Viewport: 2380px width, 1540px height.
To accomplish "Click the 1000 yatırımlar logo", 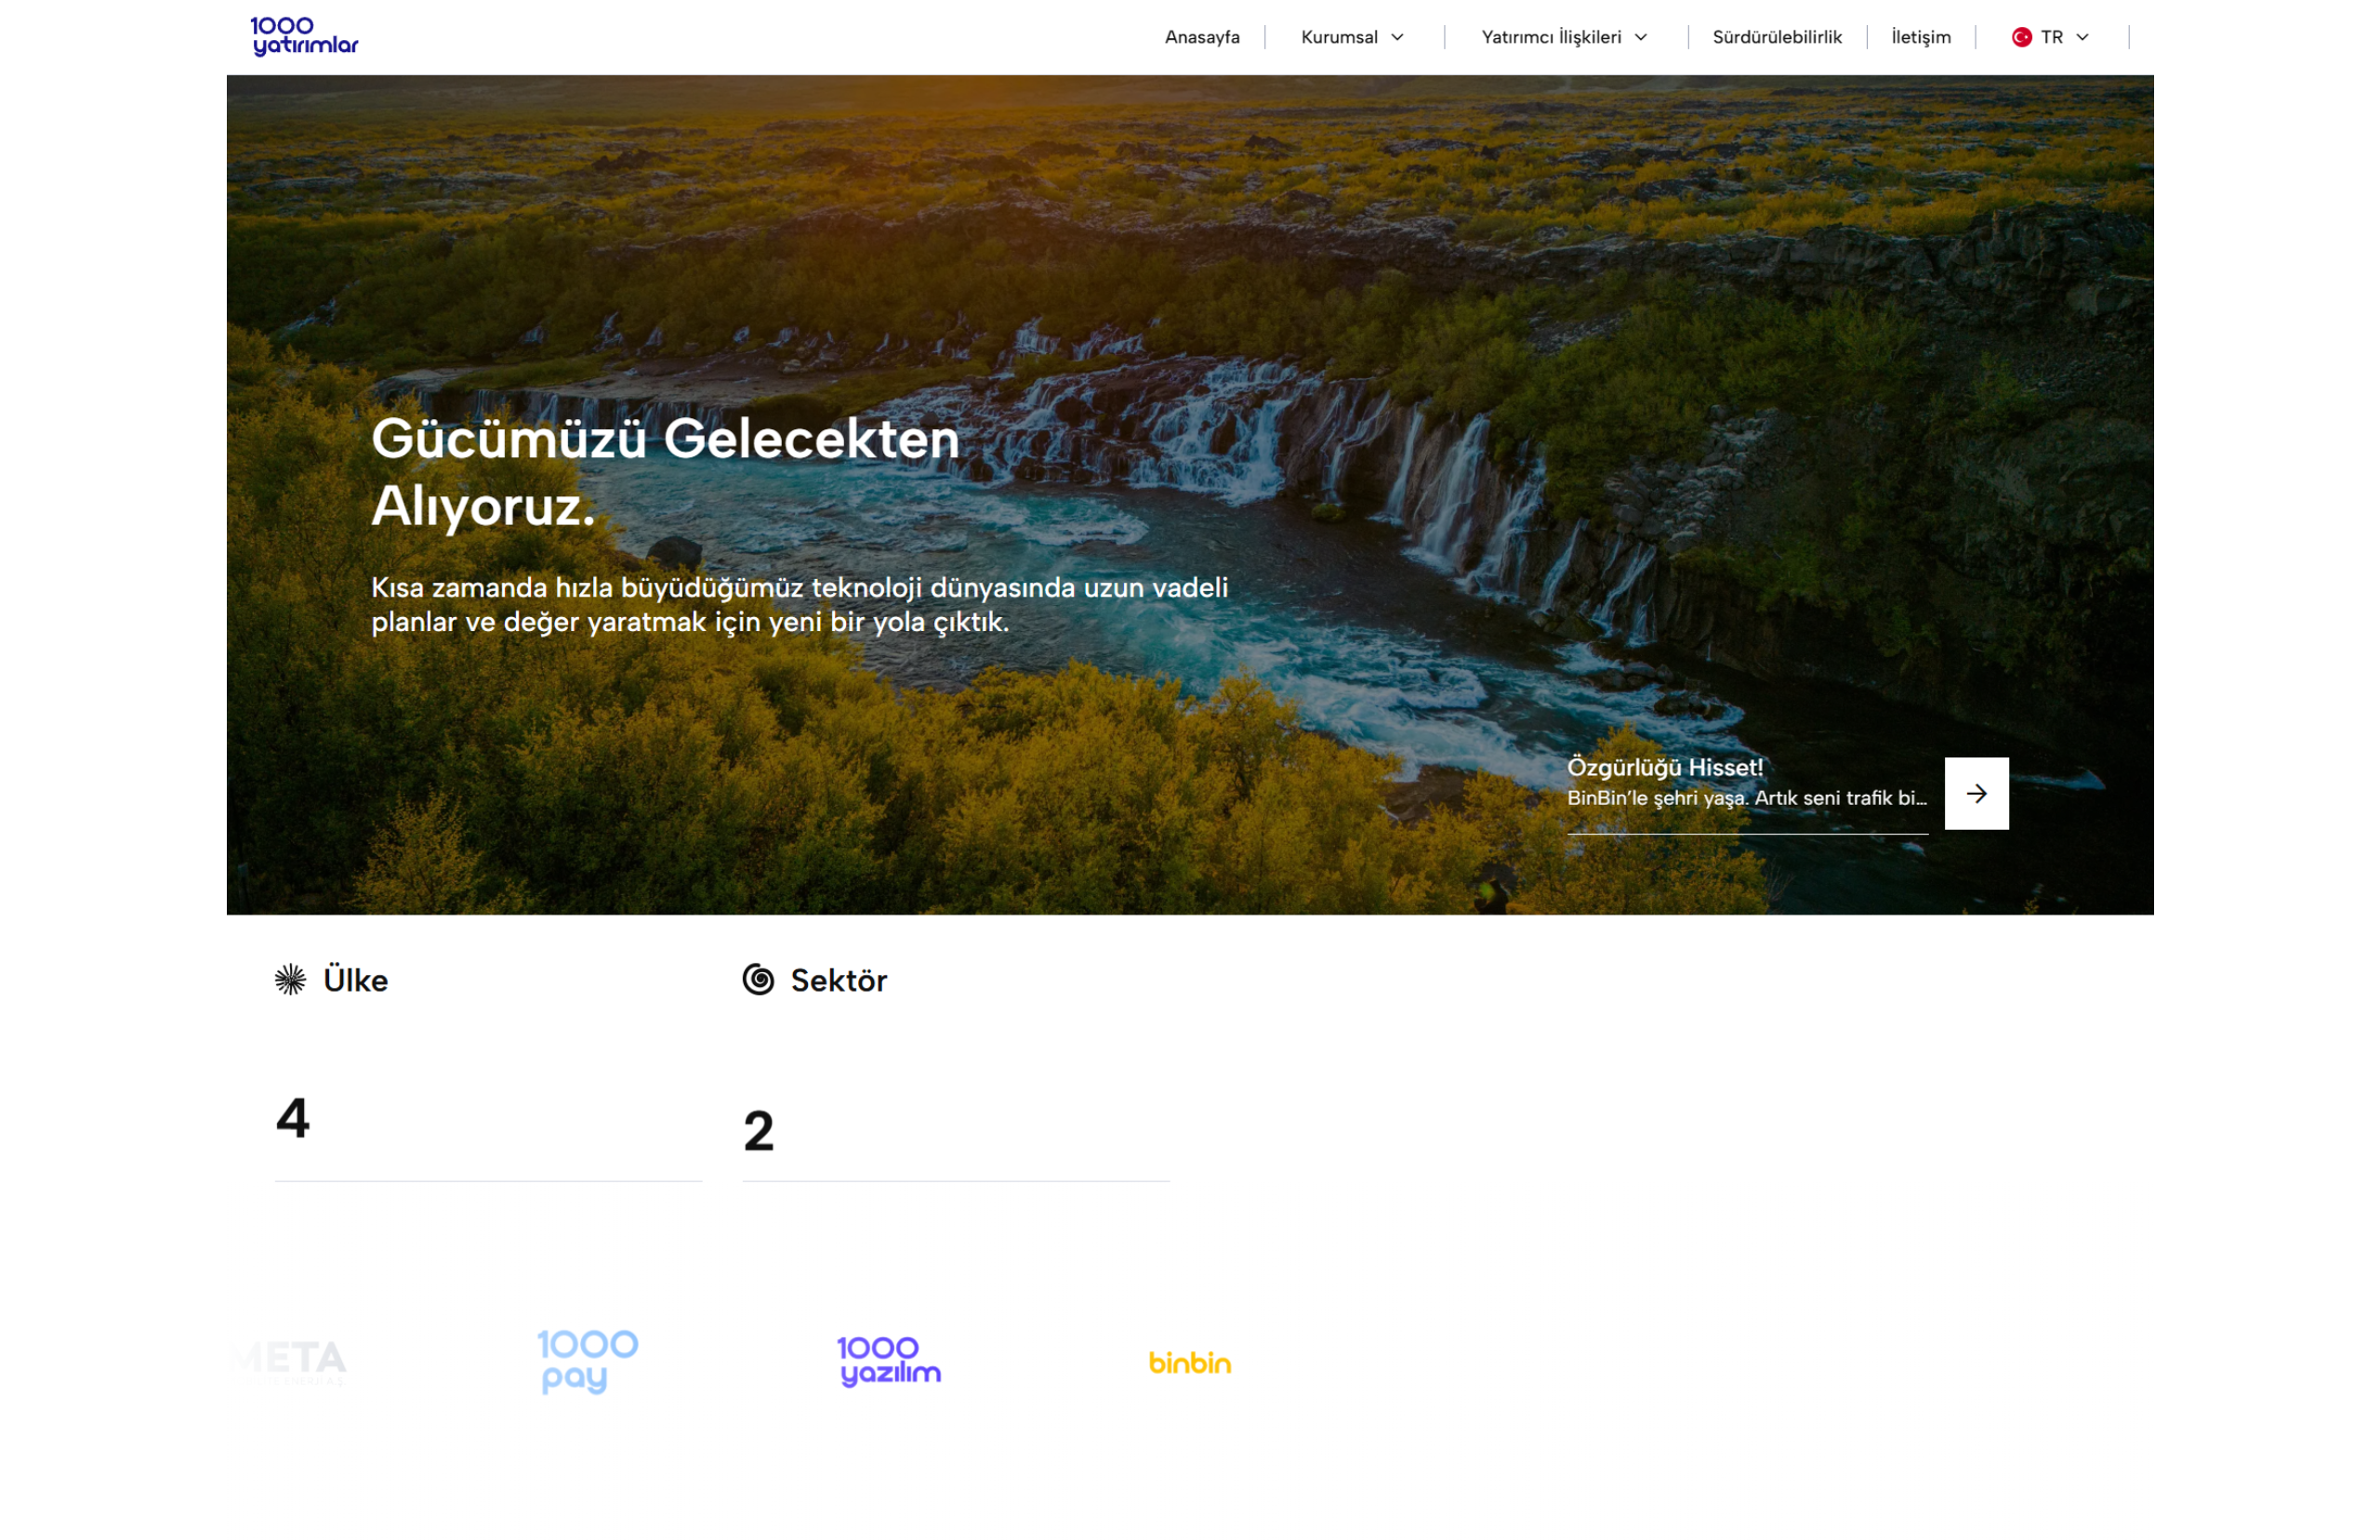I will click(304, 36).
